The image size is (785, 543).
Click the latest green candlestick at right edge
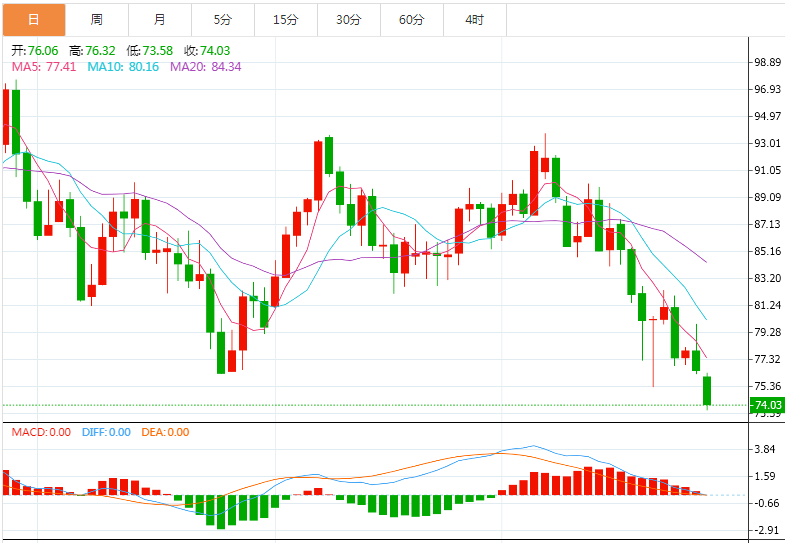point(707,391)
